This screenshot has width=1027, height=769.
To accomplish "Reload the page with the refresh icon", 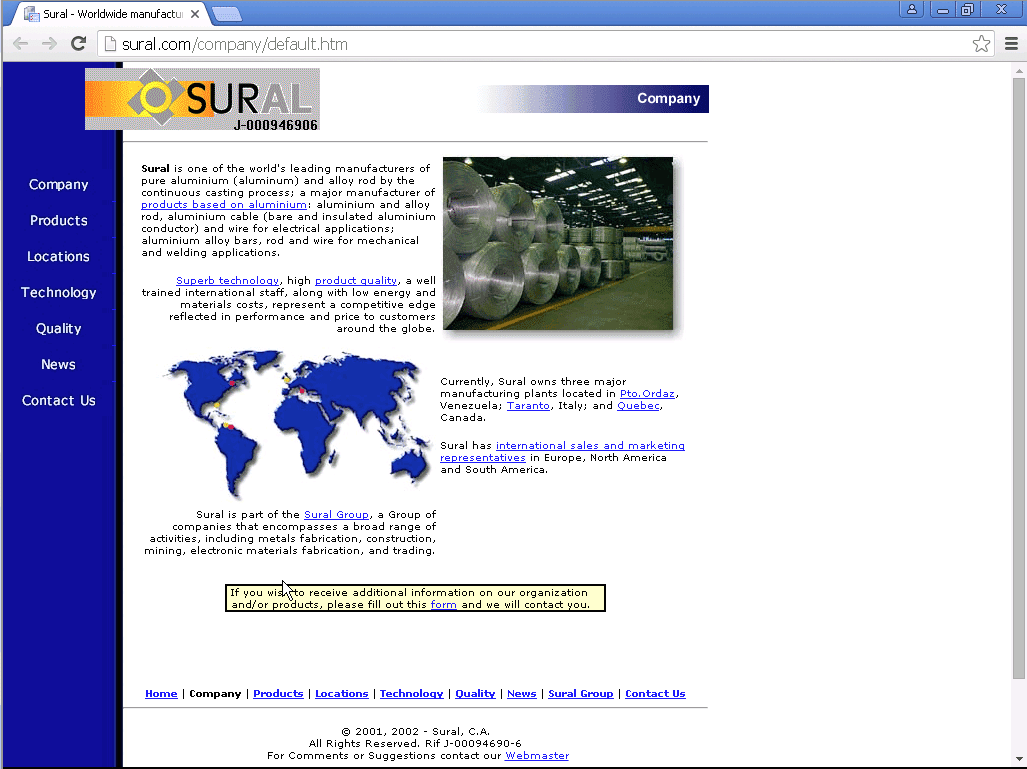I will [79, 44].
